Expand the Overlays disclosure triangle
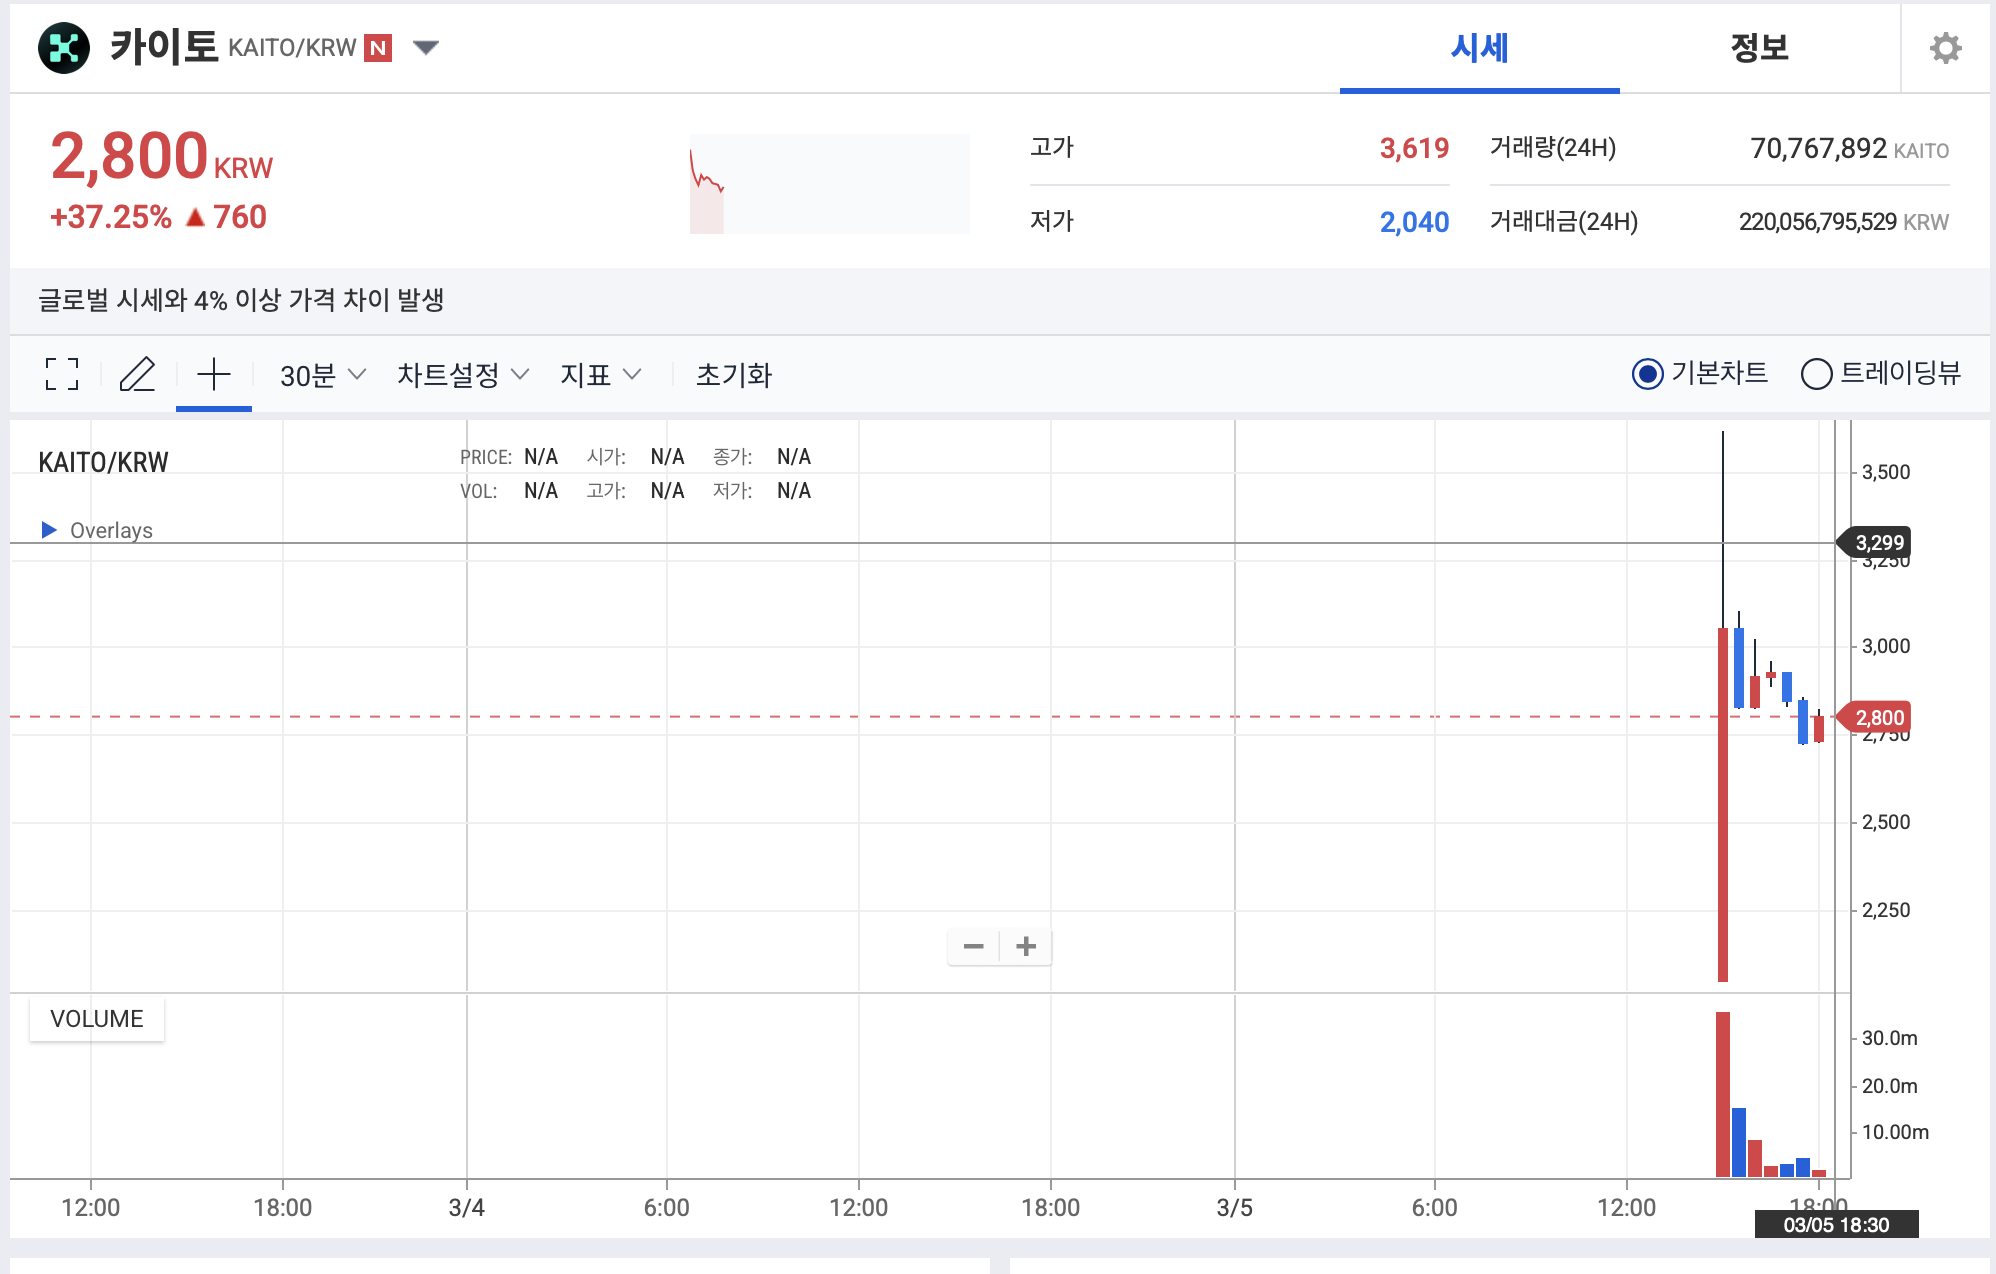 pyautogui.click(x=49, y=530)
